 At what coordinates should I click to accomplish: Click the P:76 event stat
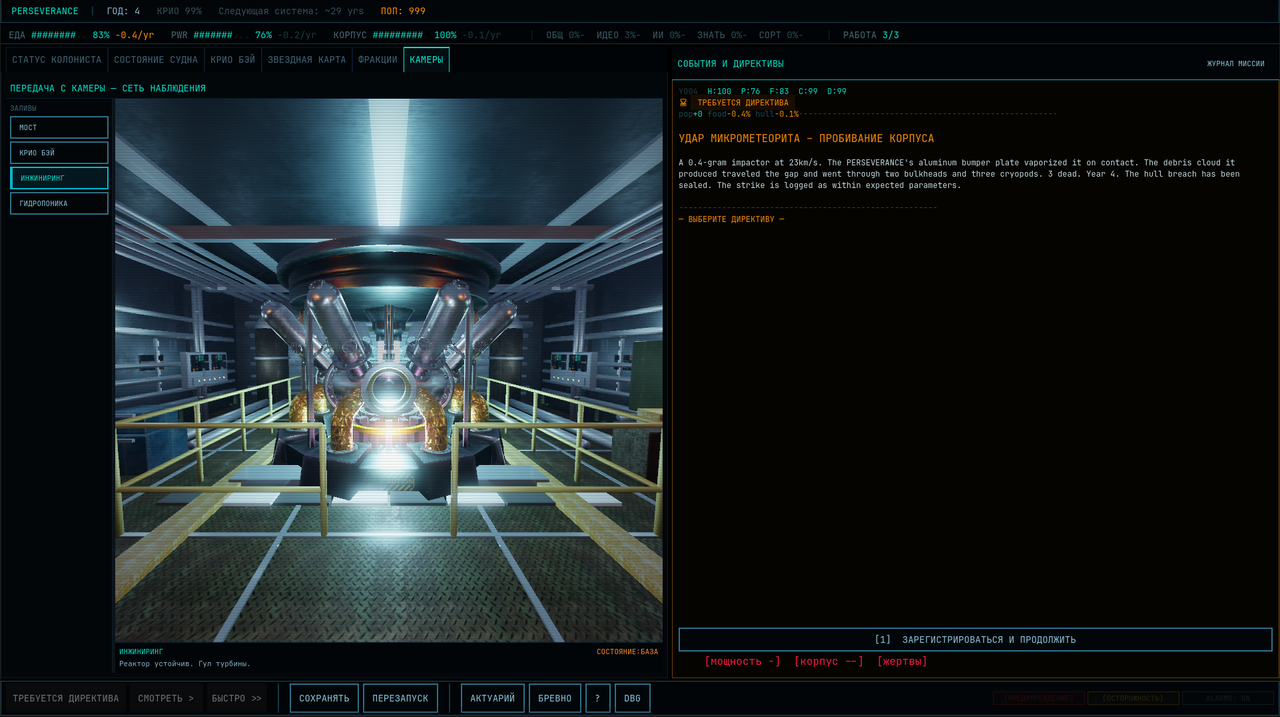point(750,91)
